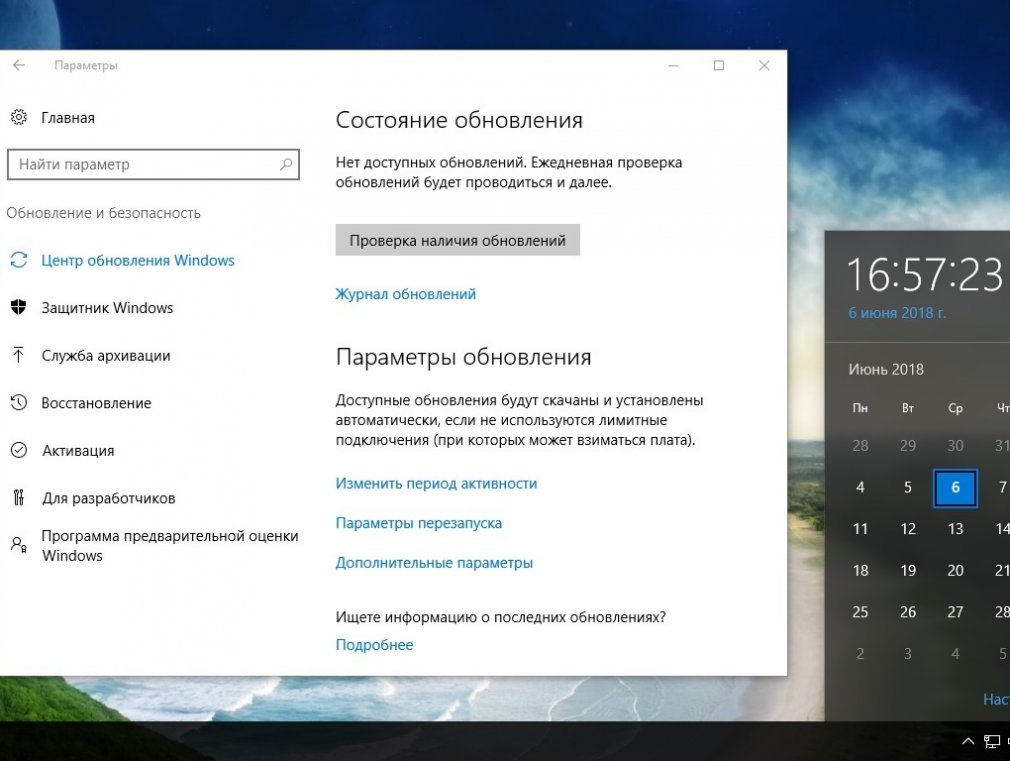Open the Дополнительные параметры link

[x=434, y=563]
